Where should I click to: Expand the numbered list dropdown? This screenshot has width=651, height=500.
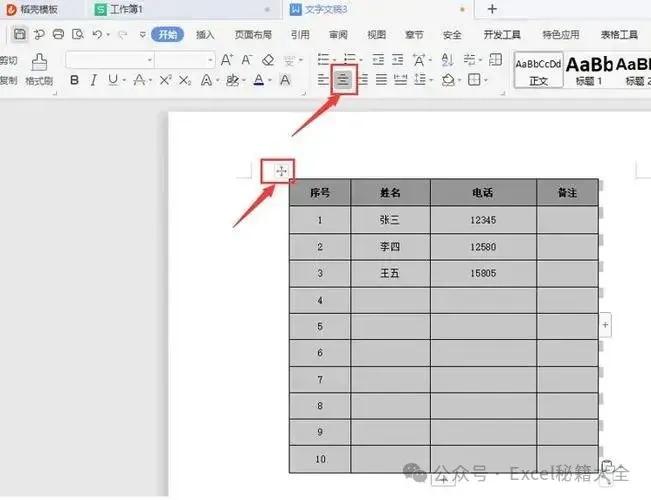(x=360, y=61)
